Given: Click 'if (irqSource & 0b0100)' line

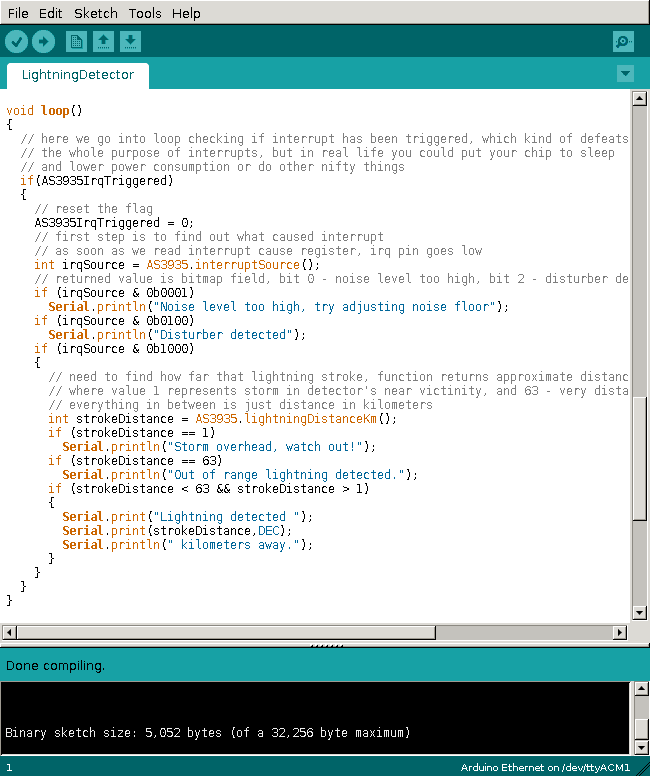Looking at the screenshot, I should [114, 321].
